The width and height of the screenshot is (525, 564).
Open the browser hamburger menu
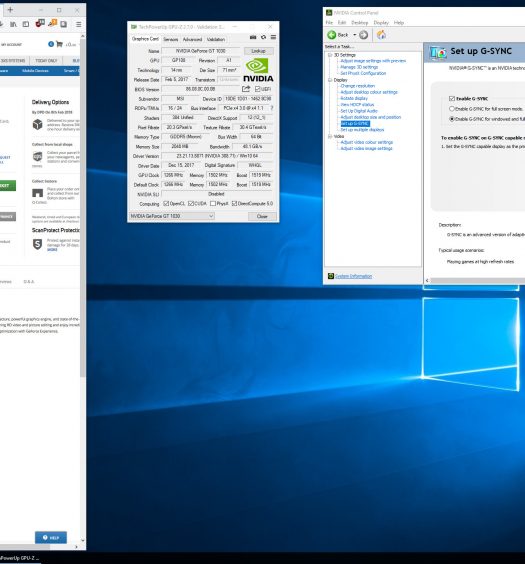(x=78, y=24)
